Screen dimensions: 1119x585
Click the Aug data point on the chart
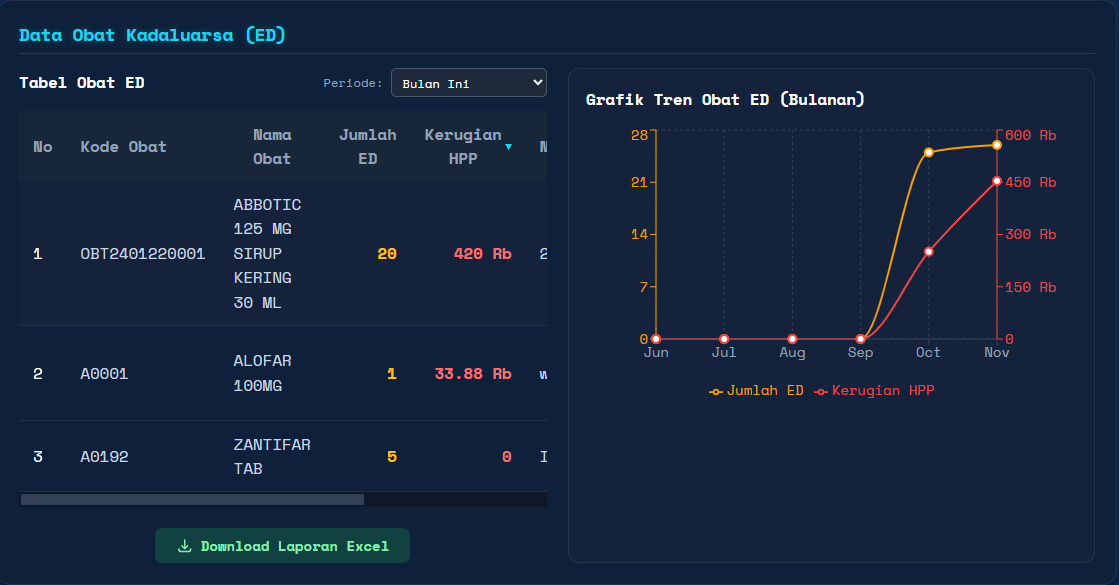pyautogui.click(x=792, y=339)
